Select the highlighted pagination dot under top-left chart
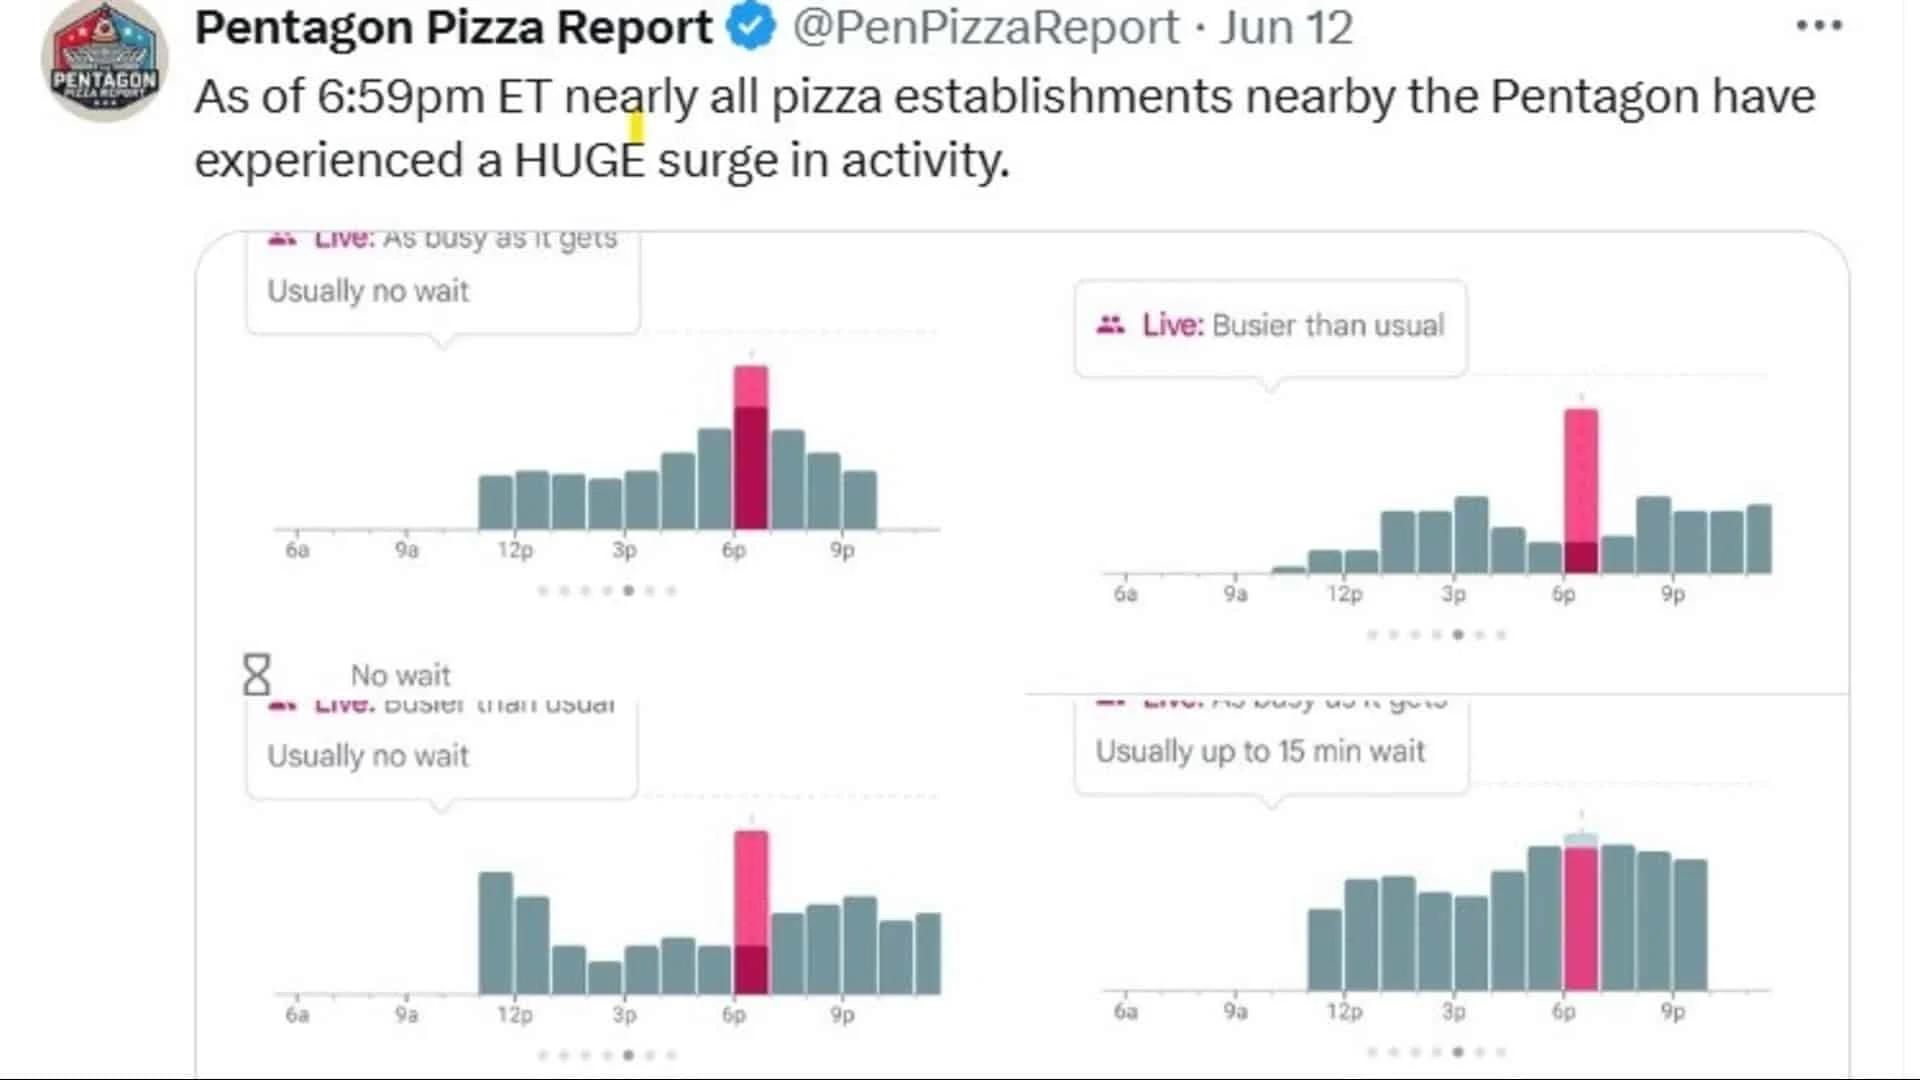Screen dimensions: 1920x1080 coord(628,592)
